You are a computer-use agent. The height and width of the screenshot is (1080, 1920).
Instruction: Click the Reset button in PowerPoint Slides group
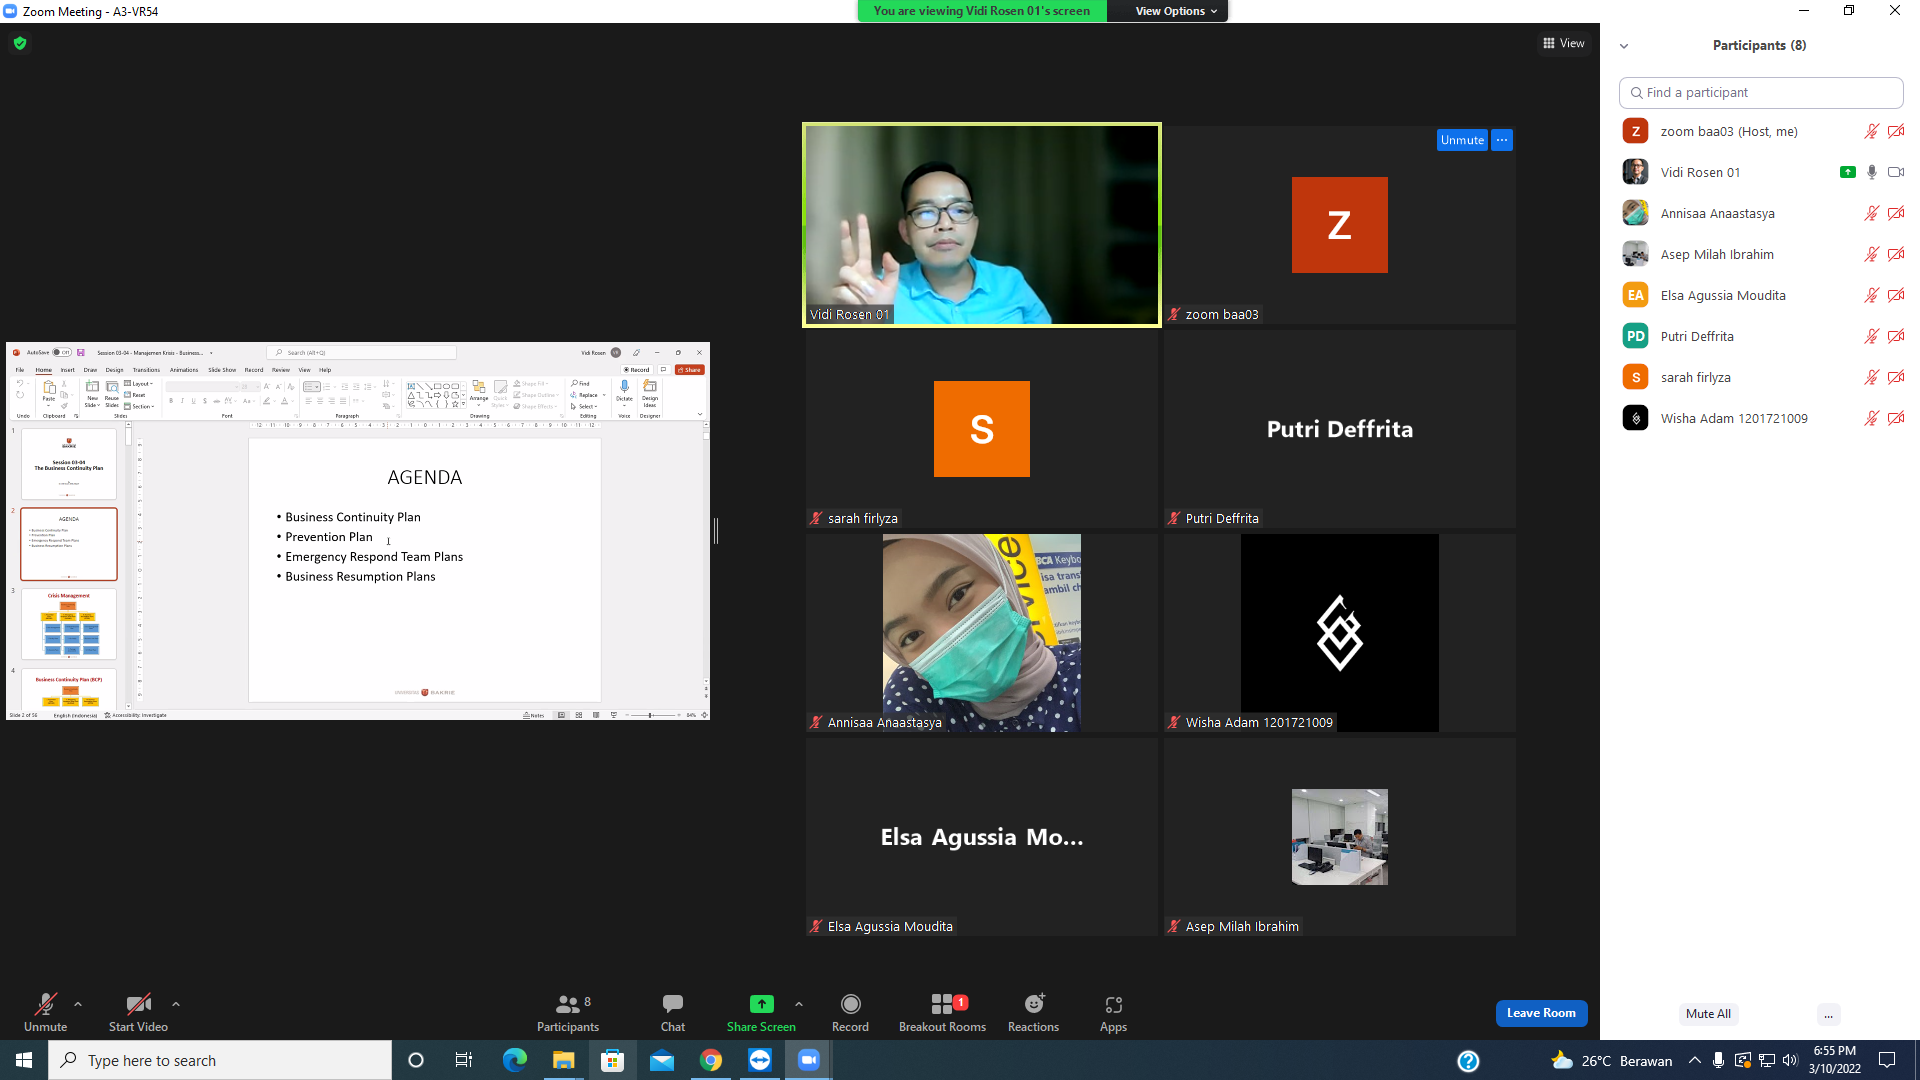tap(135, 395)
